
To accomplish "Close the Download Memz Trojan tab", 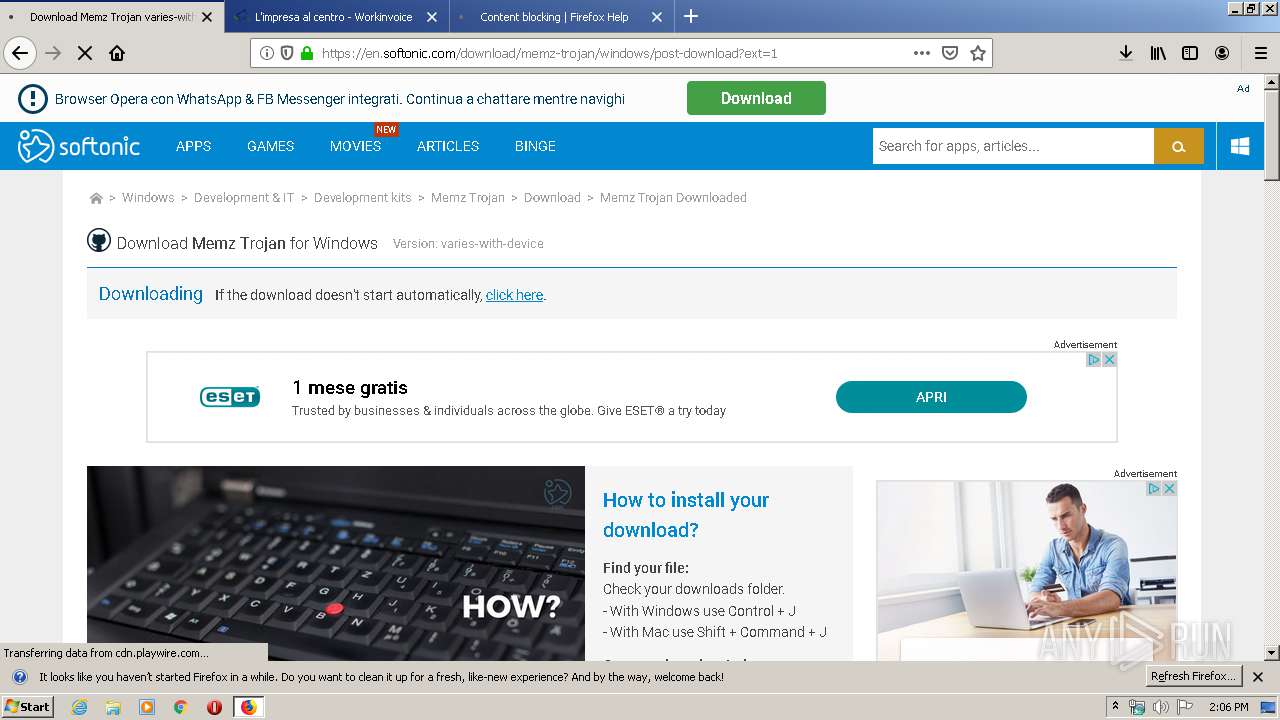I will coord(207,17).
